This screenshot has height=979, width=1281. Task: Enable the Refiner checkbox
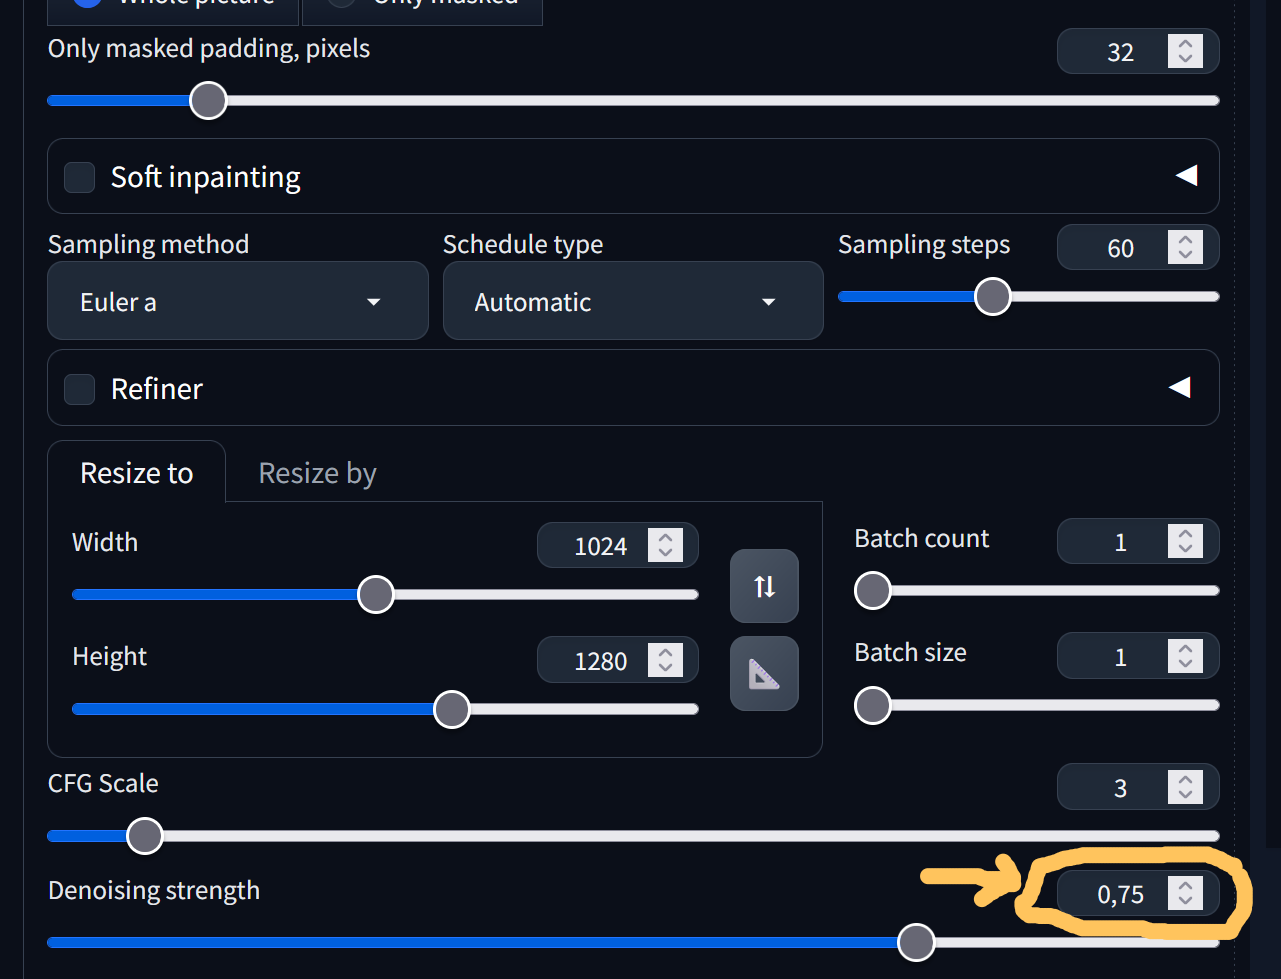[x=80, y=389]
